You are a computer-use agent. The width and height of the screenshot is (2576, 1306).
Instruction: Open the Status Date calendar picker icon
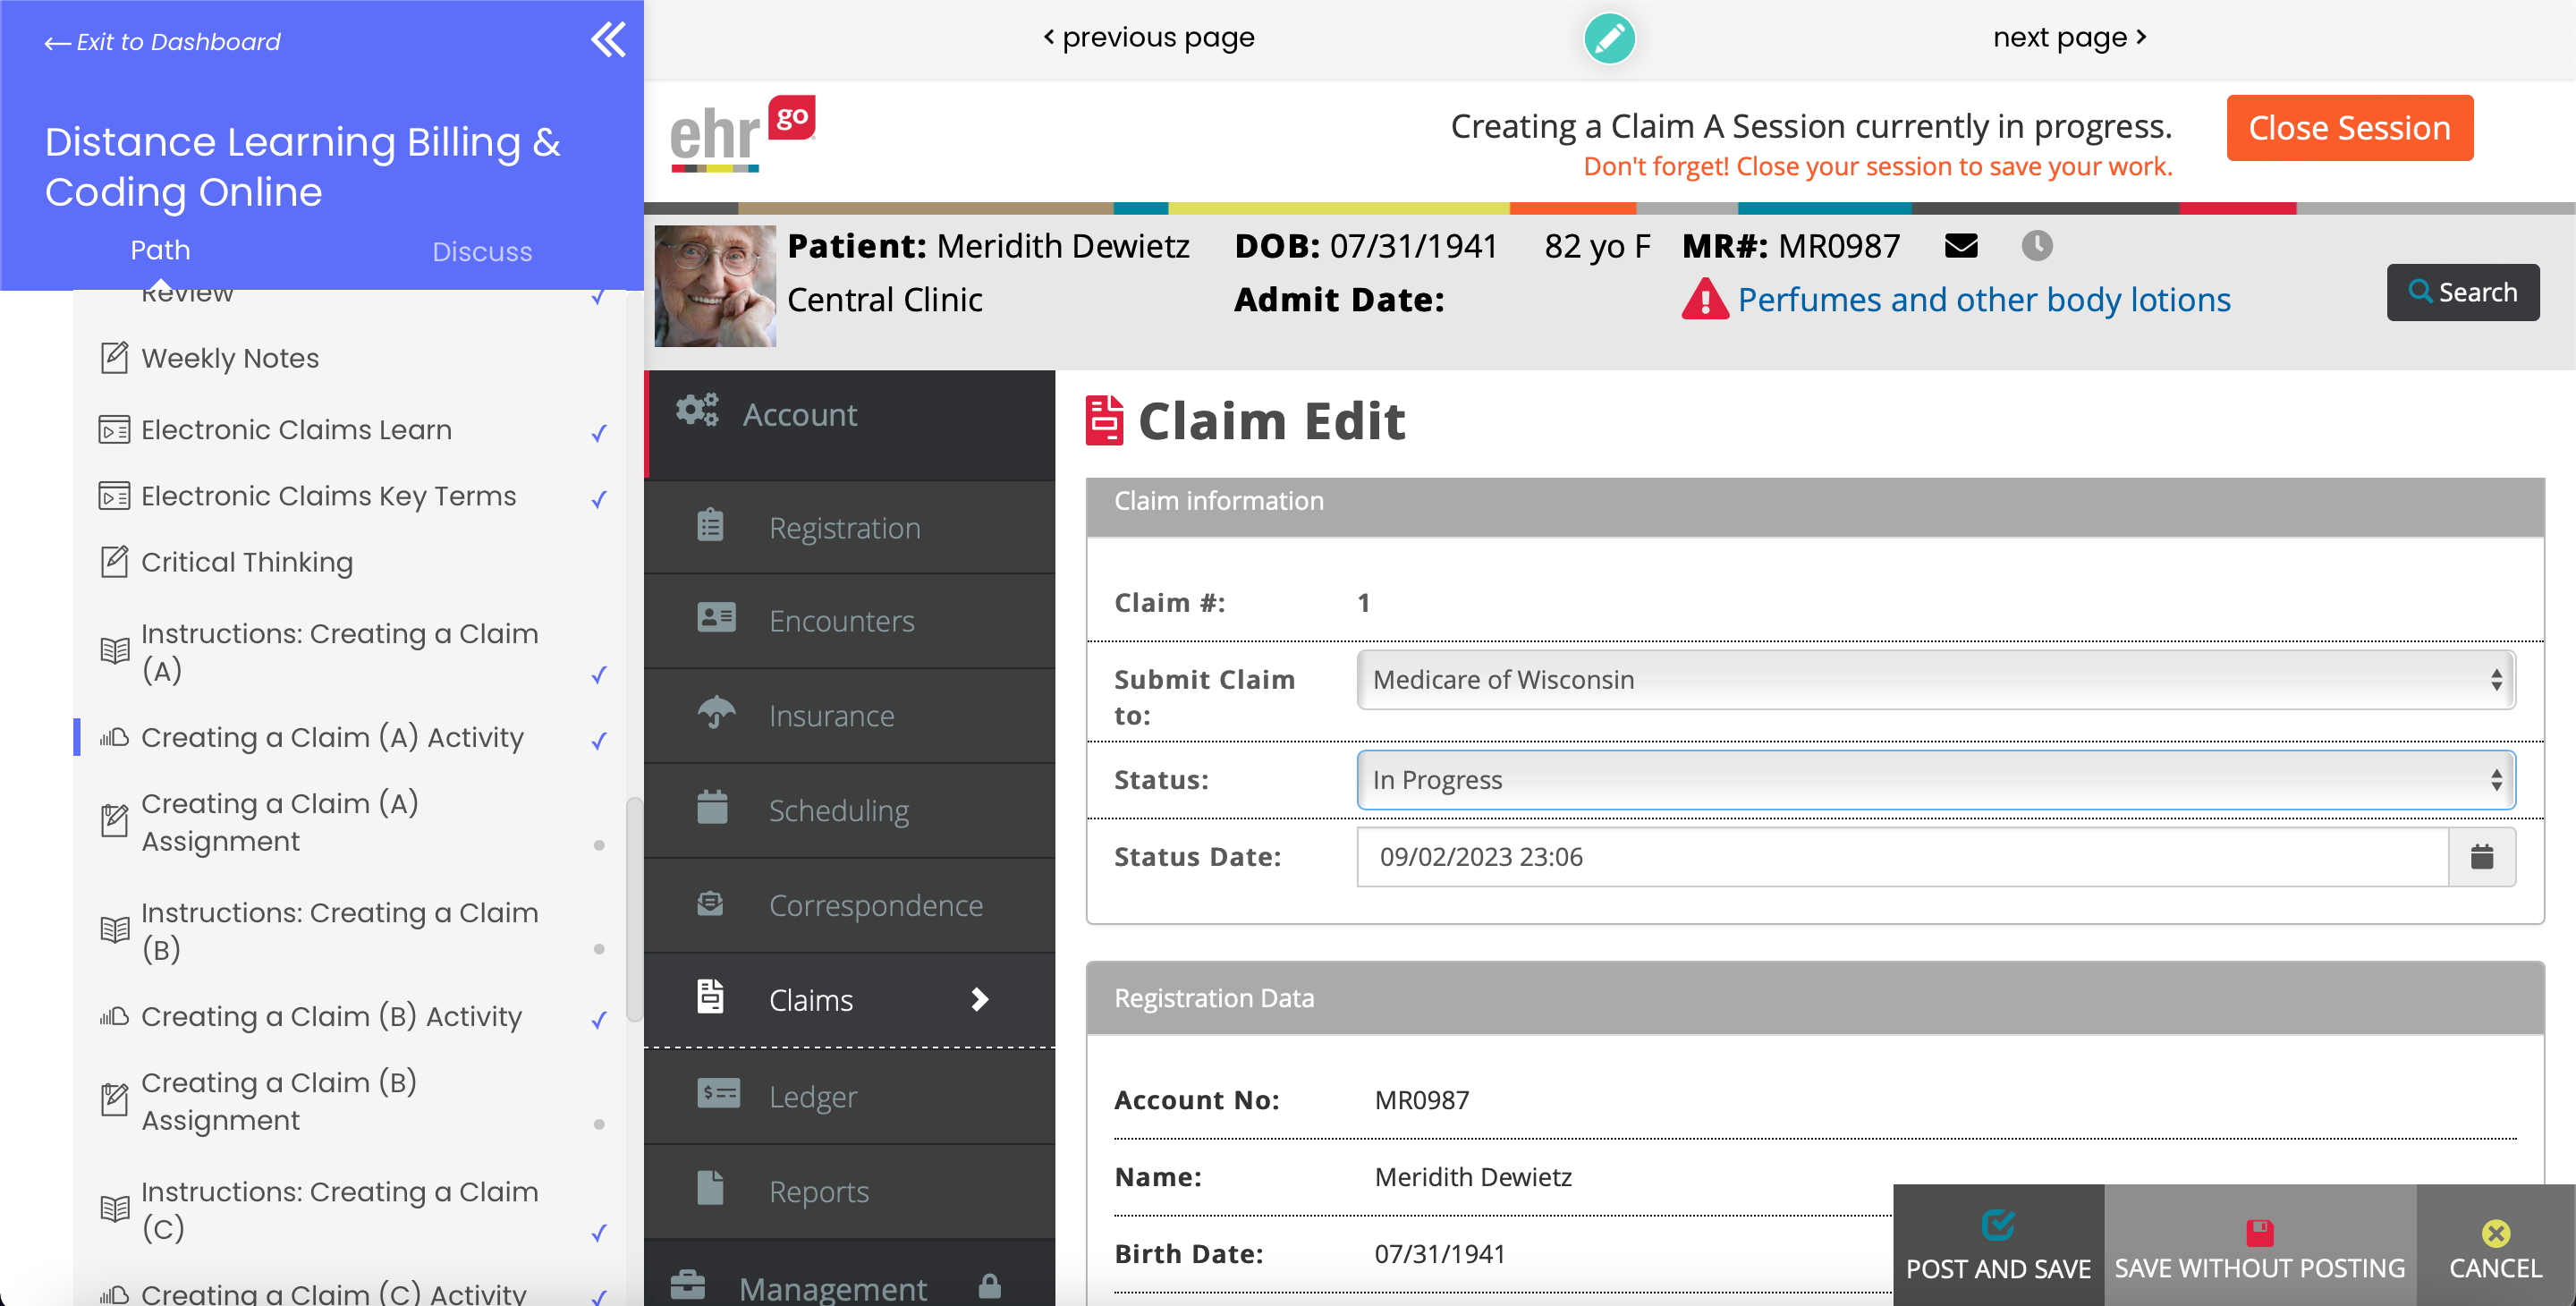click(2483, 857)
